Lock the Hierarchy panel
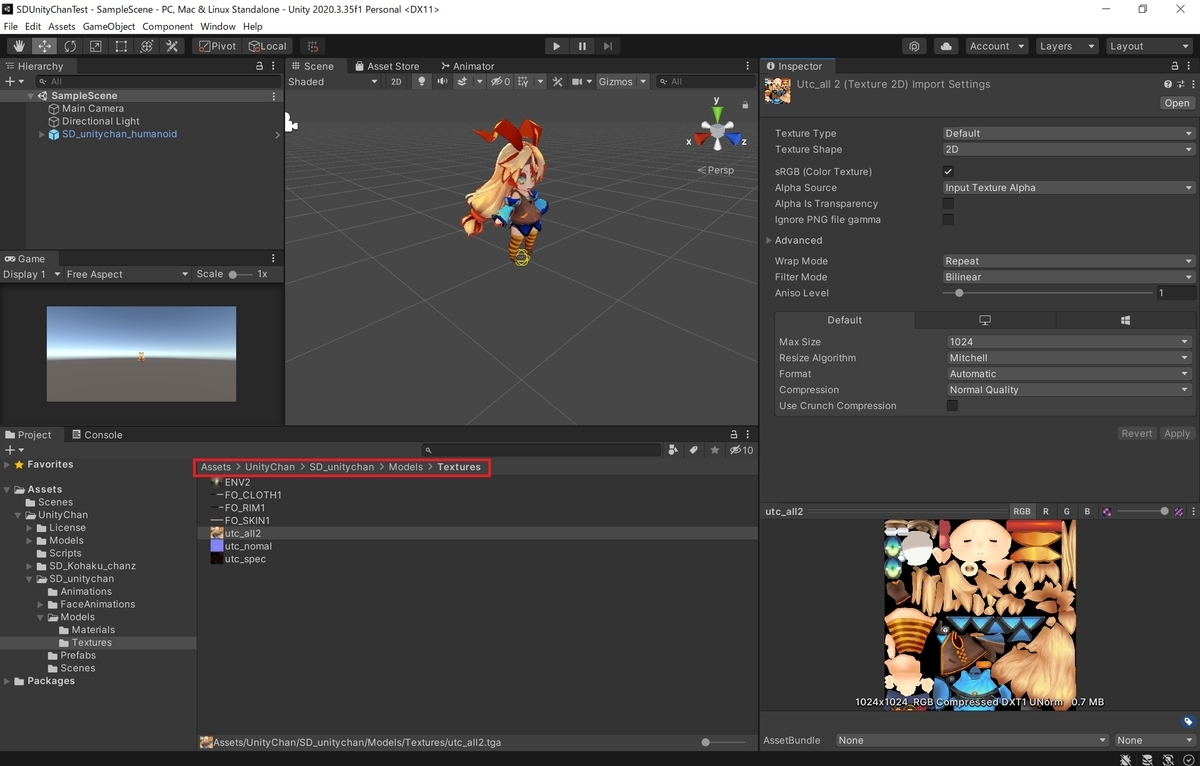 (x=259, y=66)
